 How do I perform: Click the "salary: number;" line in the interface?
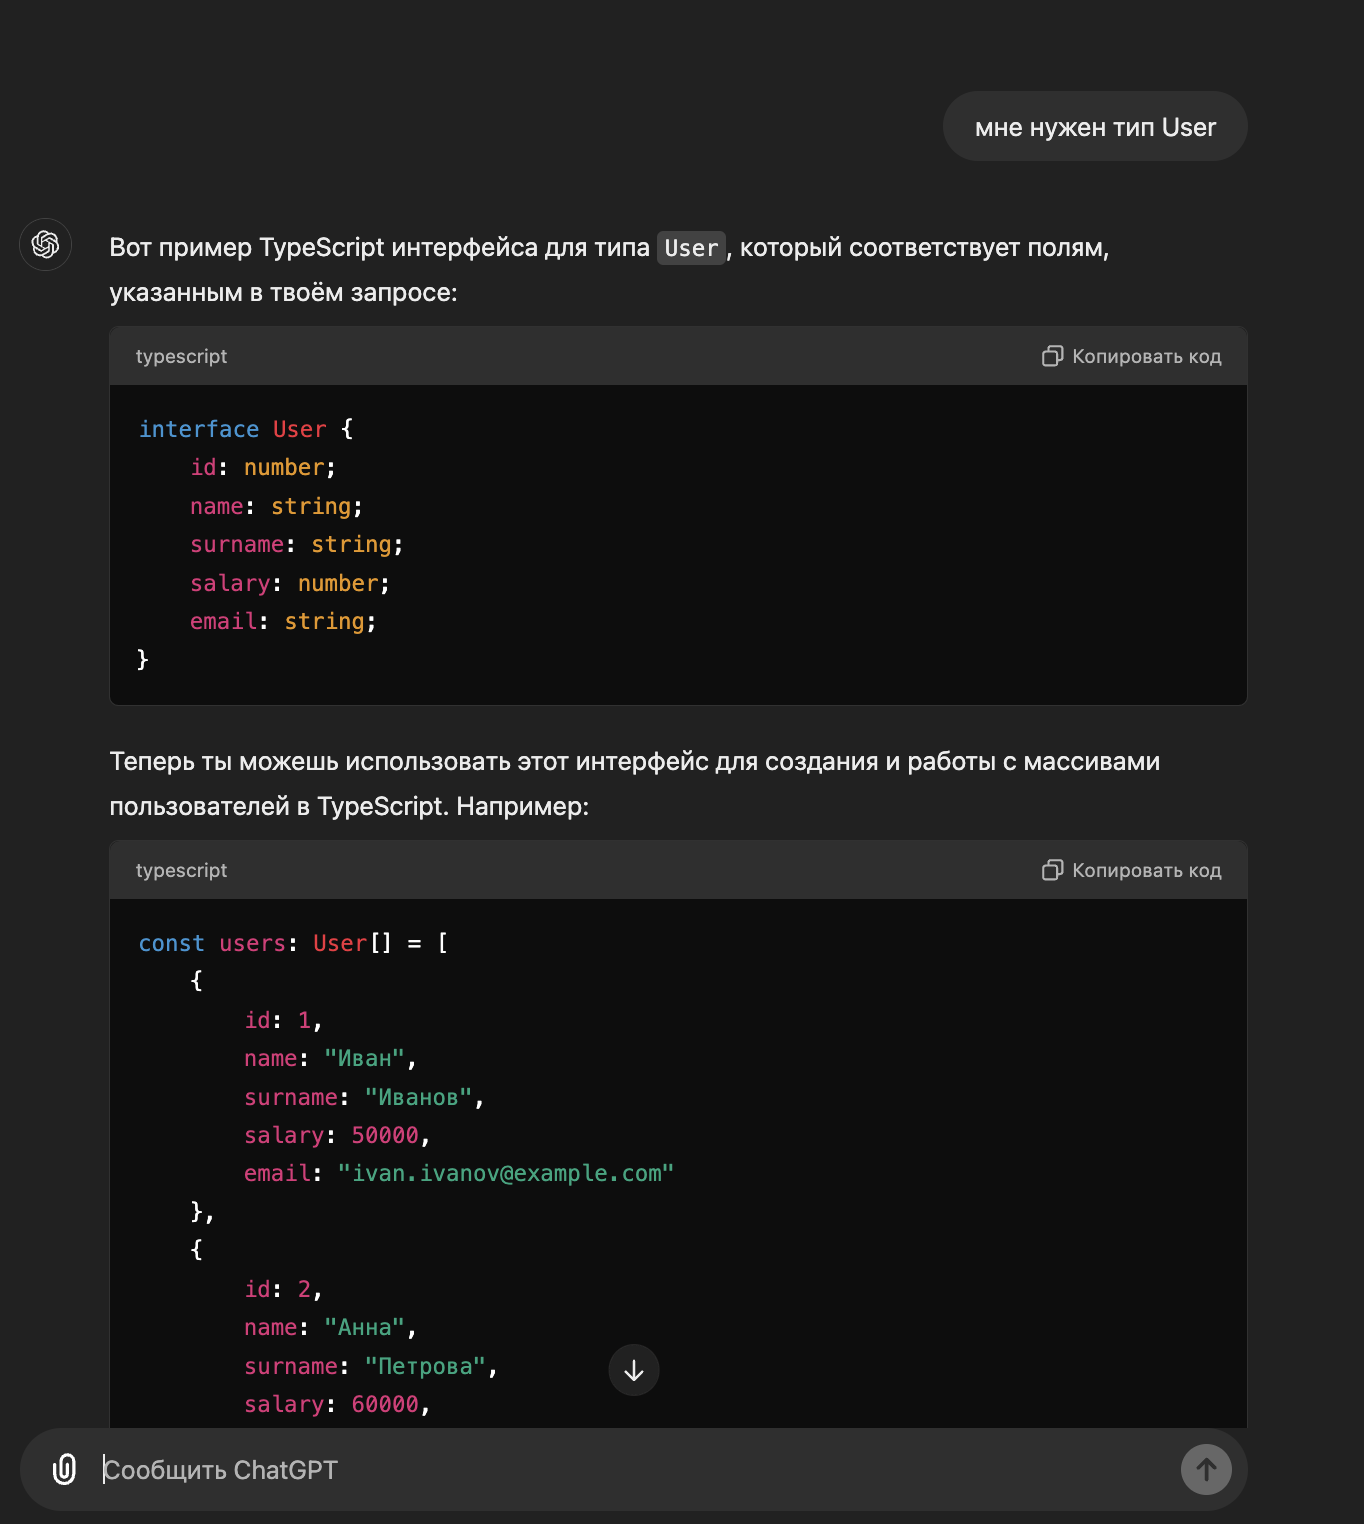(x=289, y=583)
